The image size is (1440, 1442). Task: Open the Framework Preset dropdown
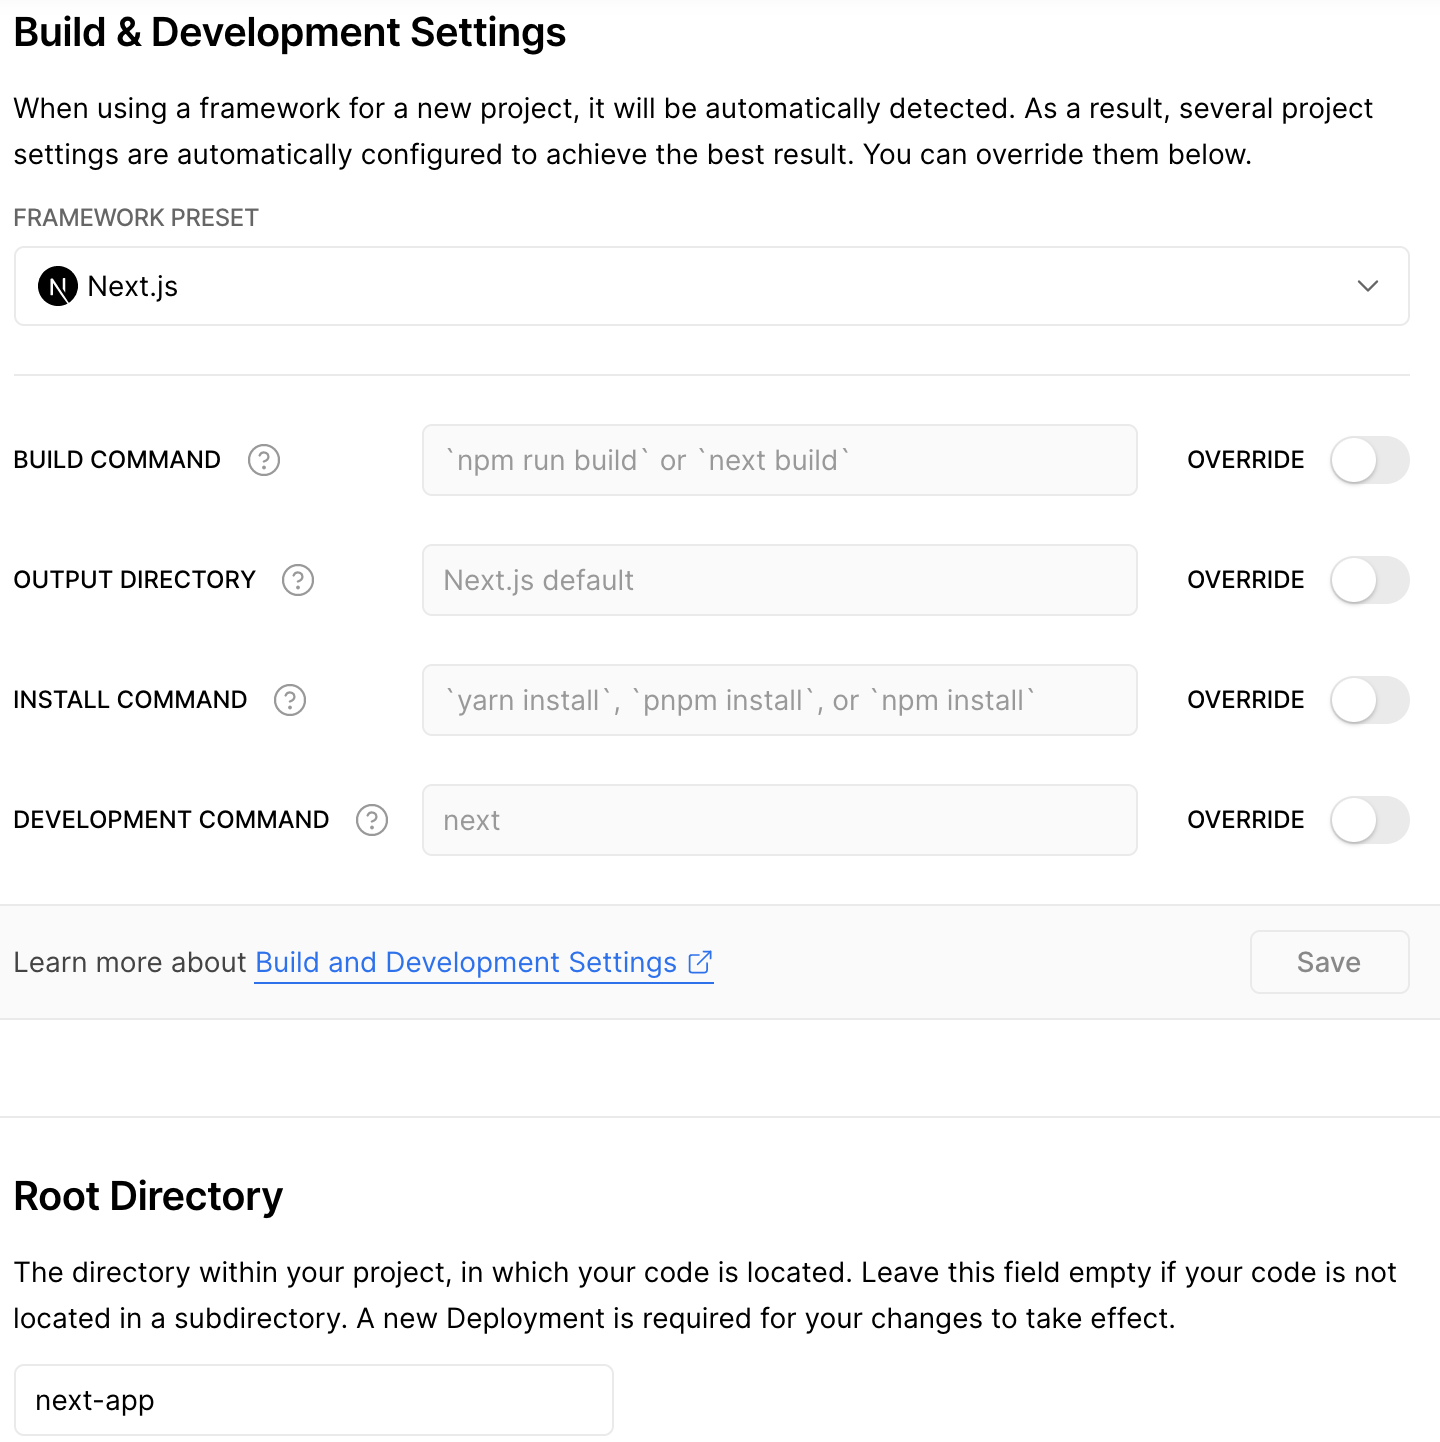point(712,286)
